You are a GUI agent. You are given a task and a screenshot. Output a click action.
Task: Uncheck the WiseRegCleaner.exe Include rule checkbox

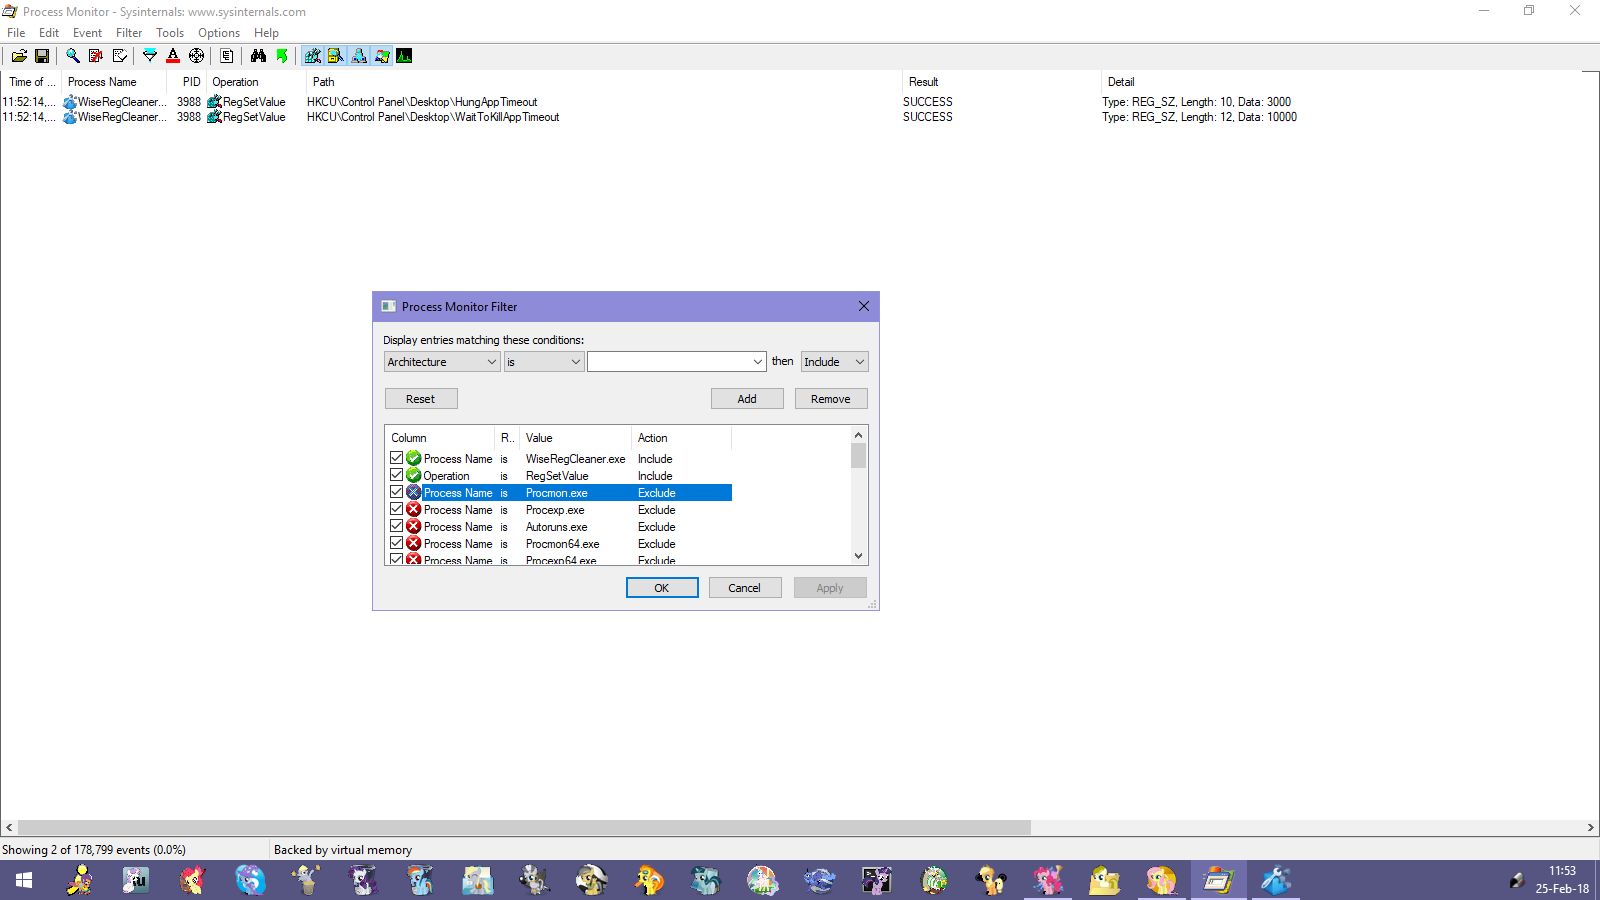(396, 458)
